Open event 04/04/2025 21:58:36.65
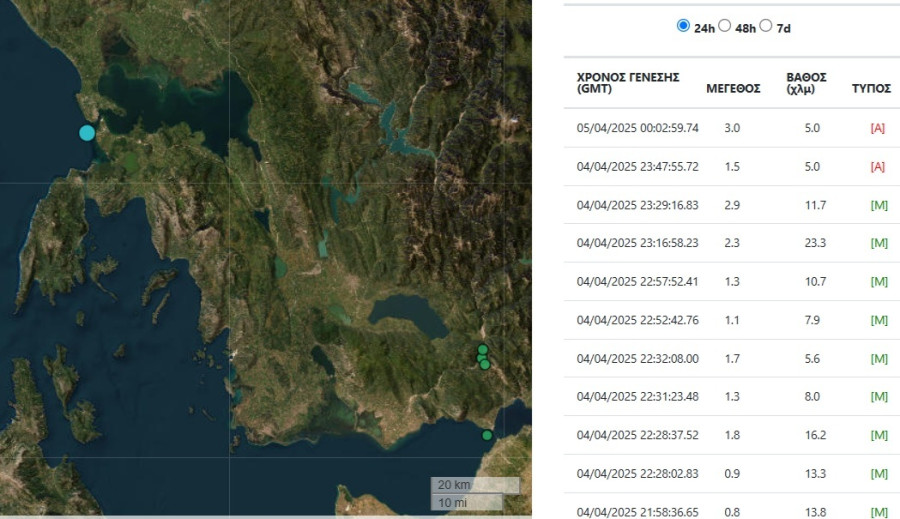Image resolution: width=900 pixels, height=519 pixels. click(638, 512)
